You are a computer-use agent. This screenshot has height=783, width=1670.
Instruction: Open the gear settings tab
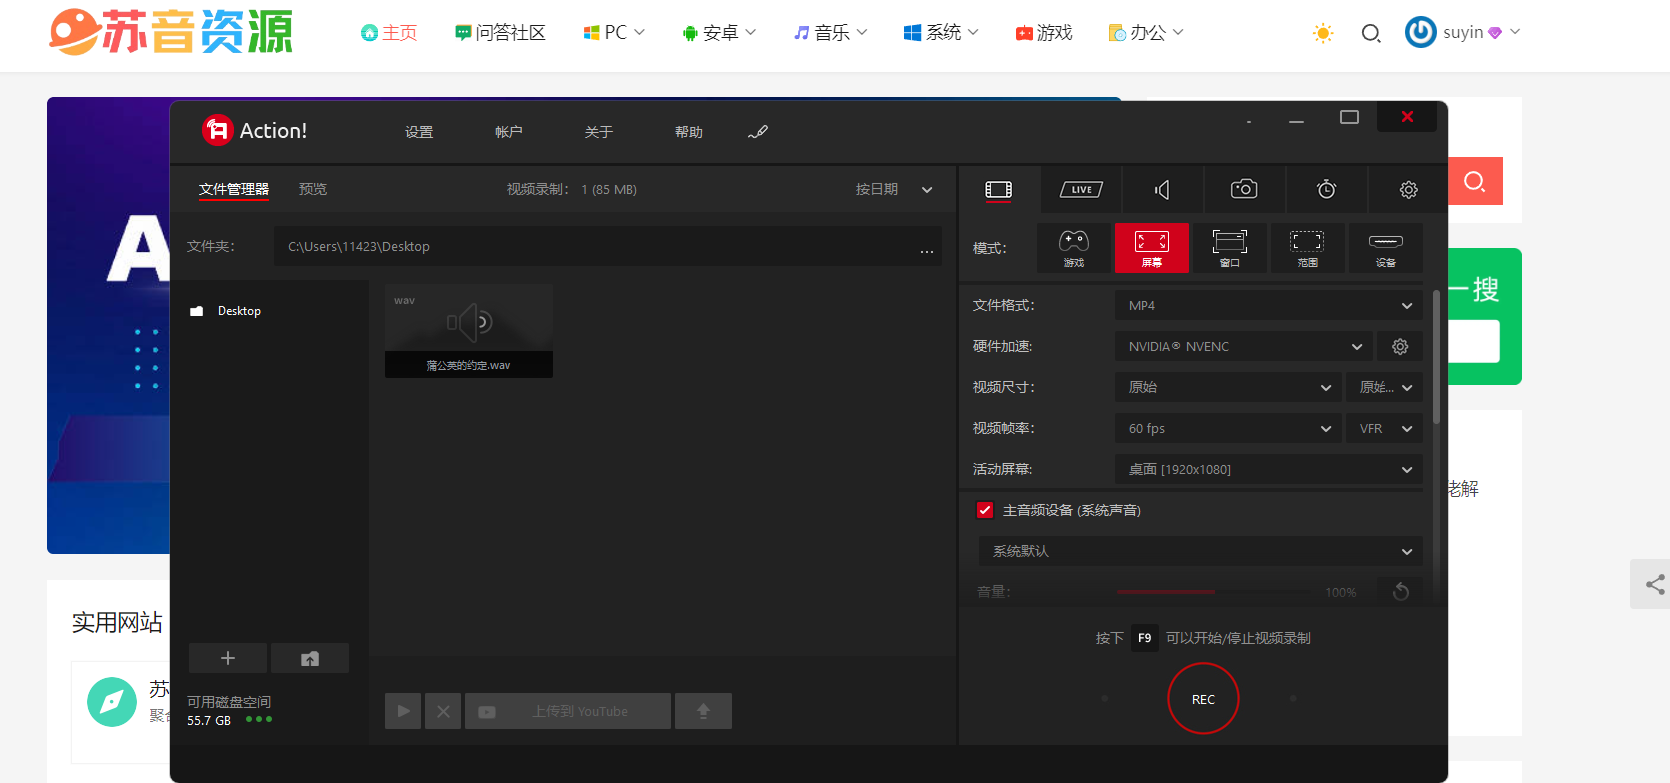point(1408,189)
